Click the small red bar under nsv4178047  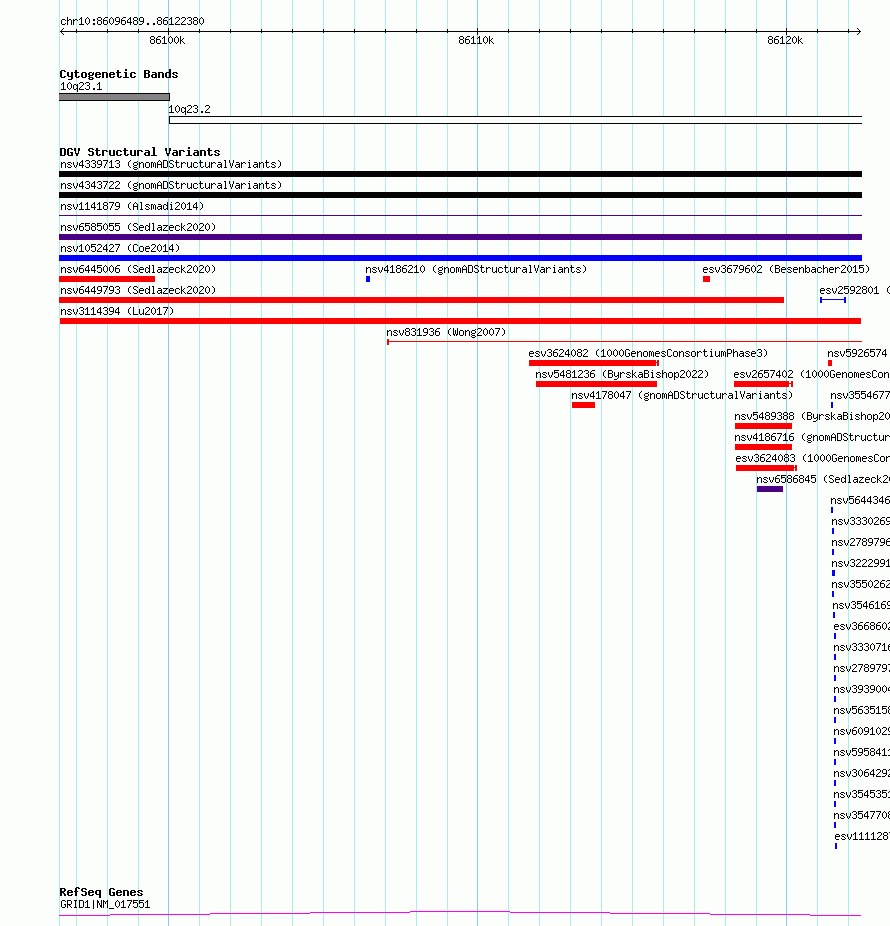(583, 405)
